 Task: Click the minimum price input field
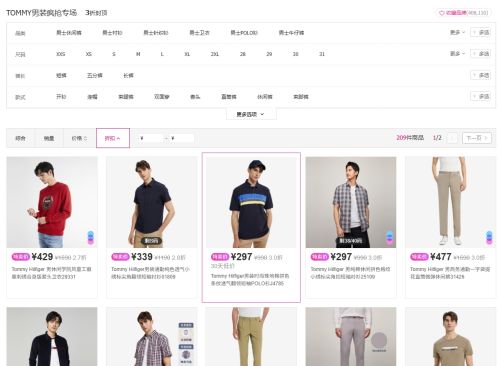point(151,138)
